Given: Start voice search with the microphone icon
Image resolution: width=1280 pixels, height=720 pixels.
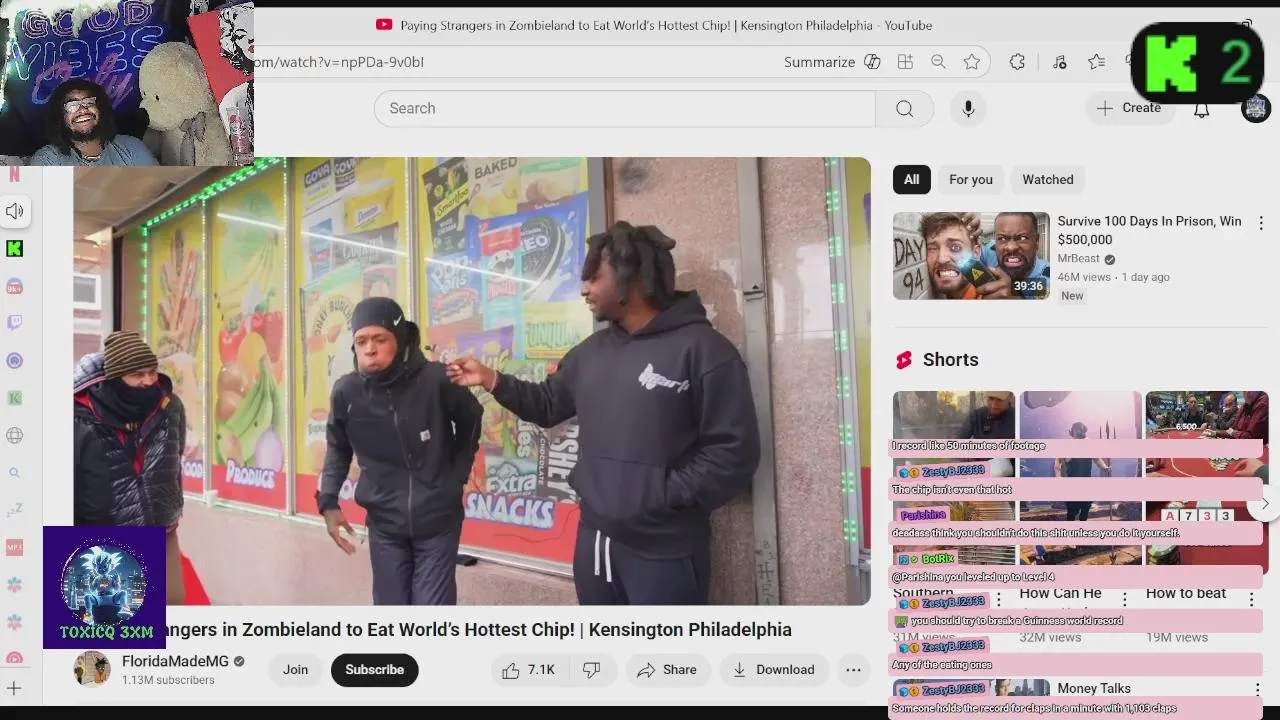Looking at the screenshot, I should click(x=968, y=108).
